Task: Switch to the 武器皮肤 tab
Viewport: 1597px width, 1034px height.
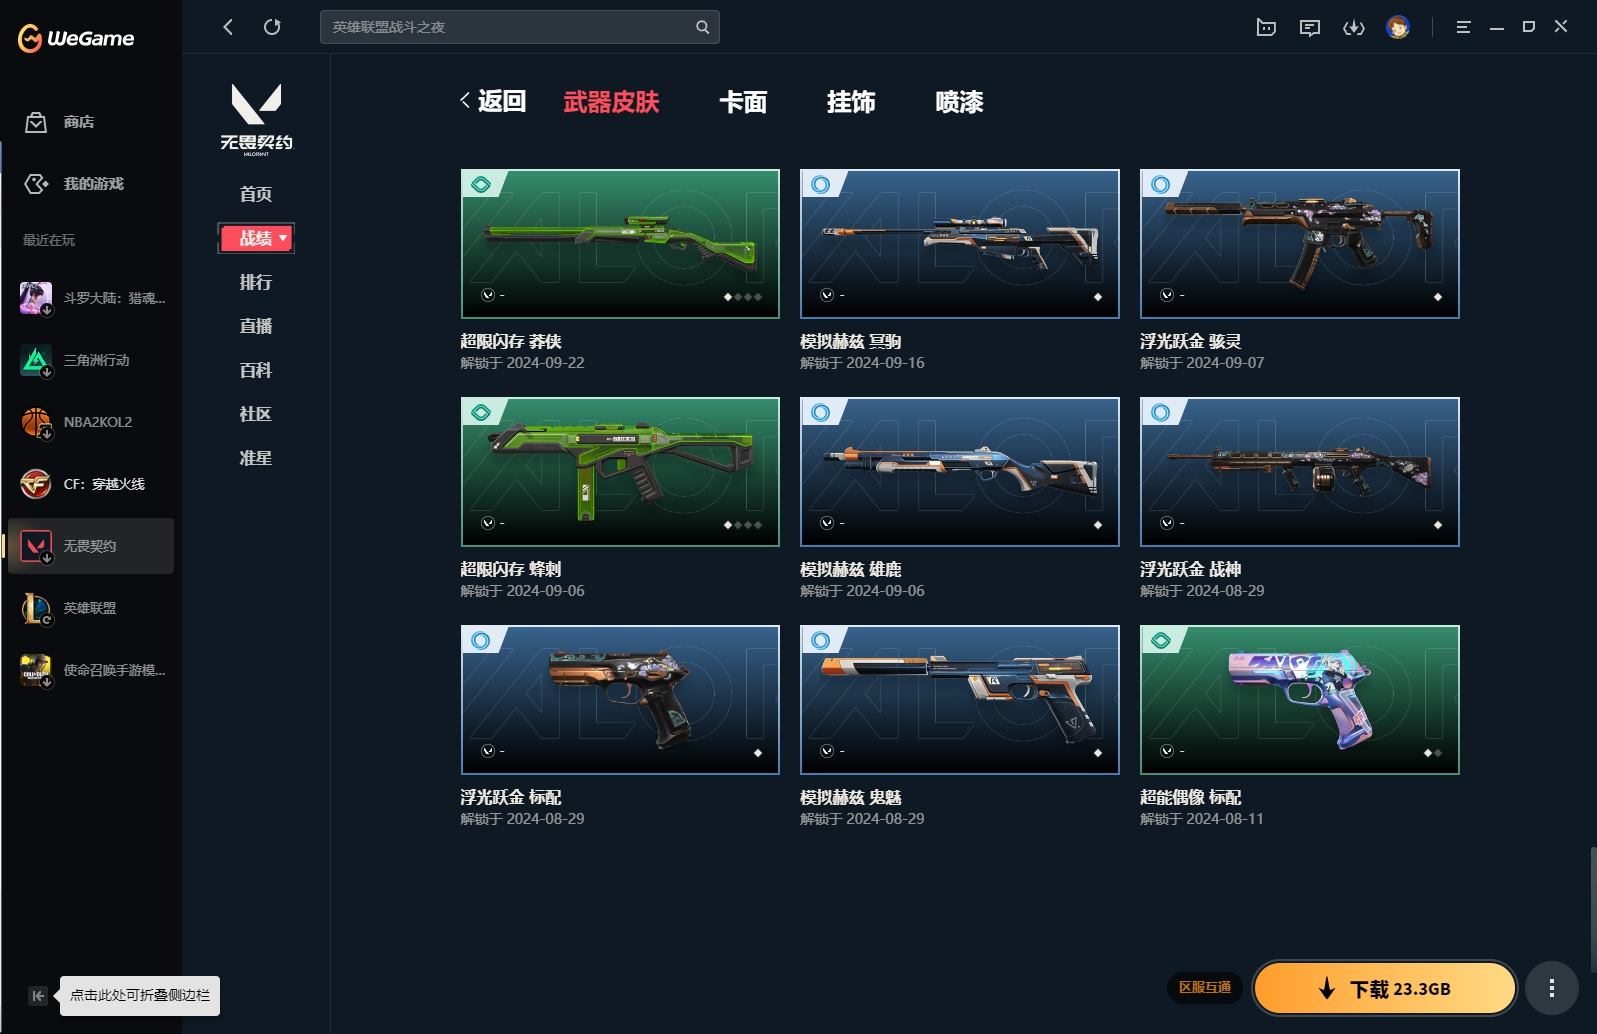Action: click(x=611, y=102)
